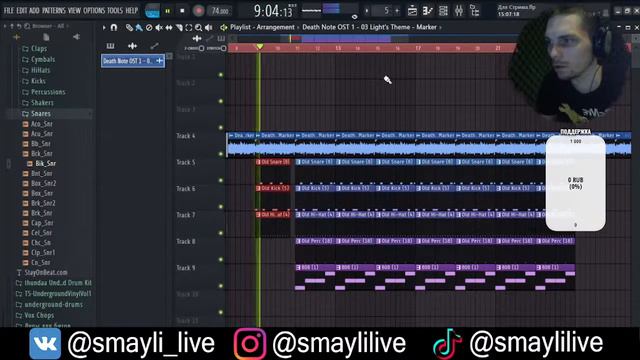The height and width of the screenshot is (360, 640).
Task: Show audio clips in the picker panel
Action: tap(132, 46)
